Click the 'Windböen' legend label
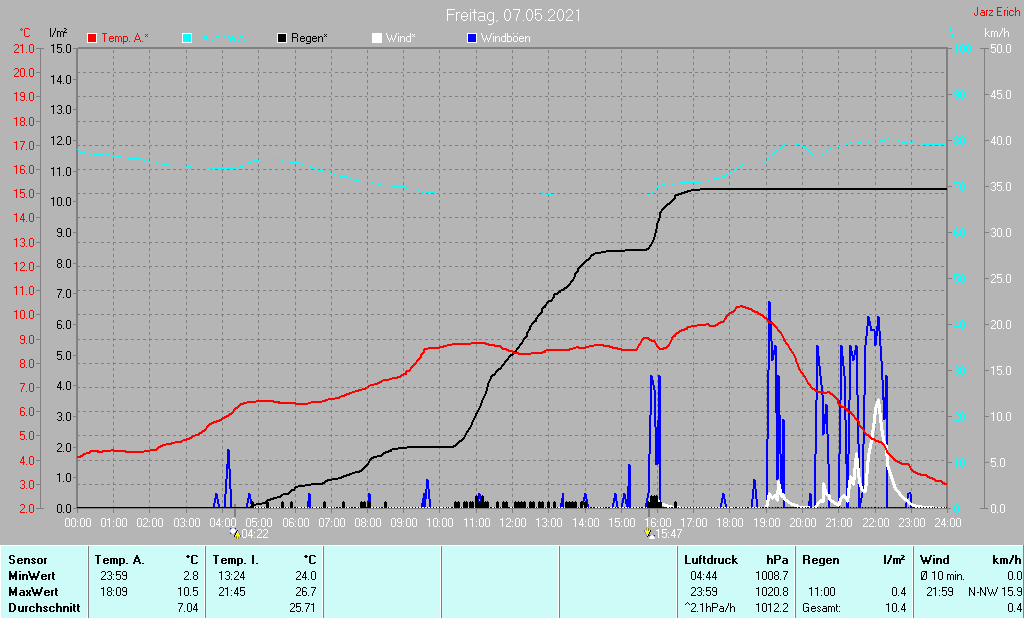This screenshot has height=618, width=1024. tap(505, 39)
